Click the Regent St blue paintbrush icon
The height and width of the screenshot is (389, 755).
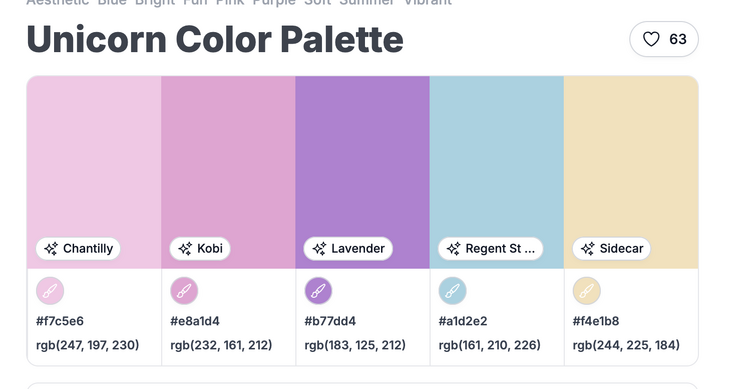point(453,291)
